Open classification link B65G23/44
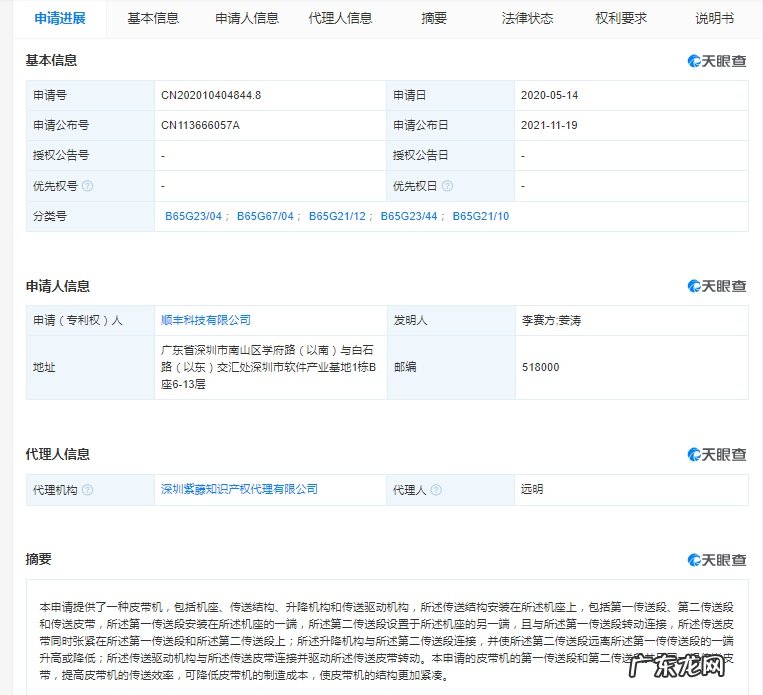 409,216
